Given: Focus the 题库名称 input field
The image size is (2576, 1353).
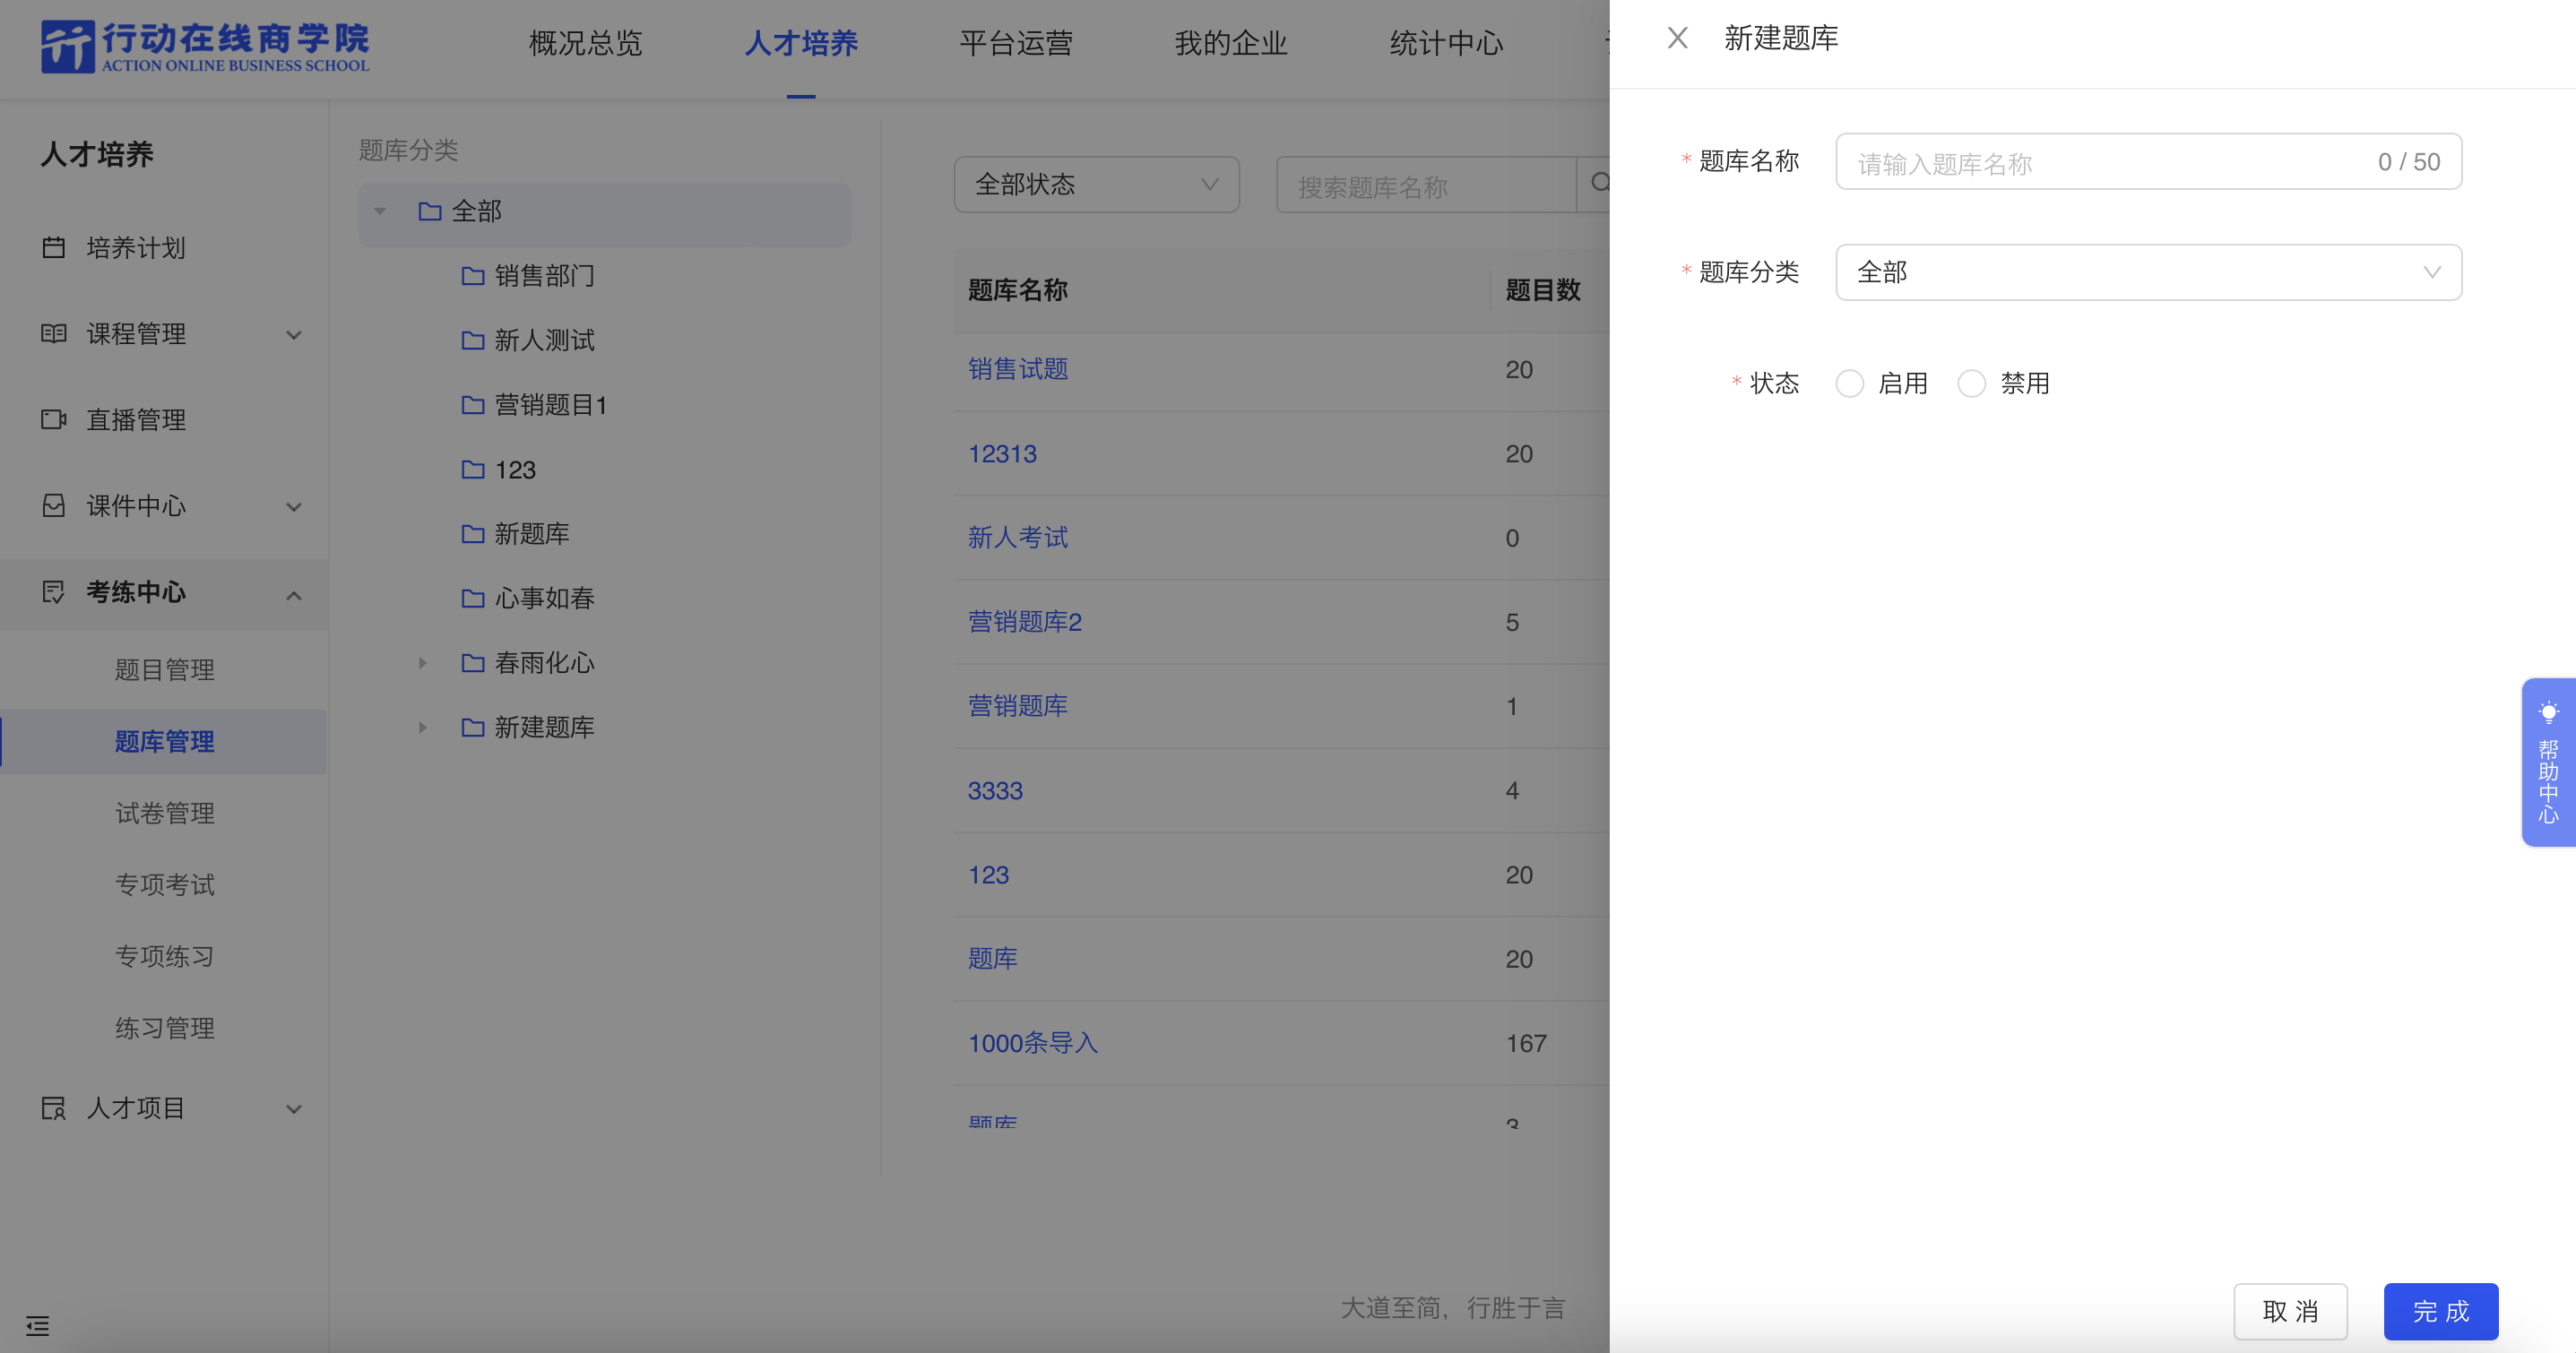Looking at the screenshot, I should point(2148,161).
